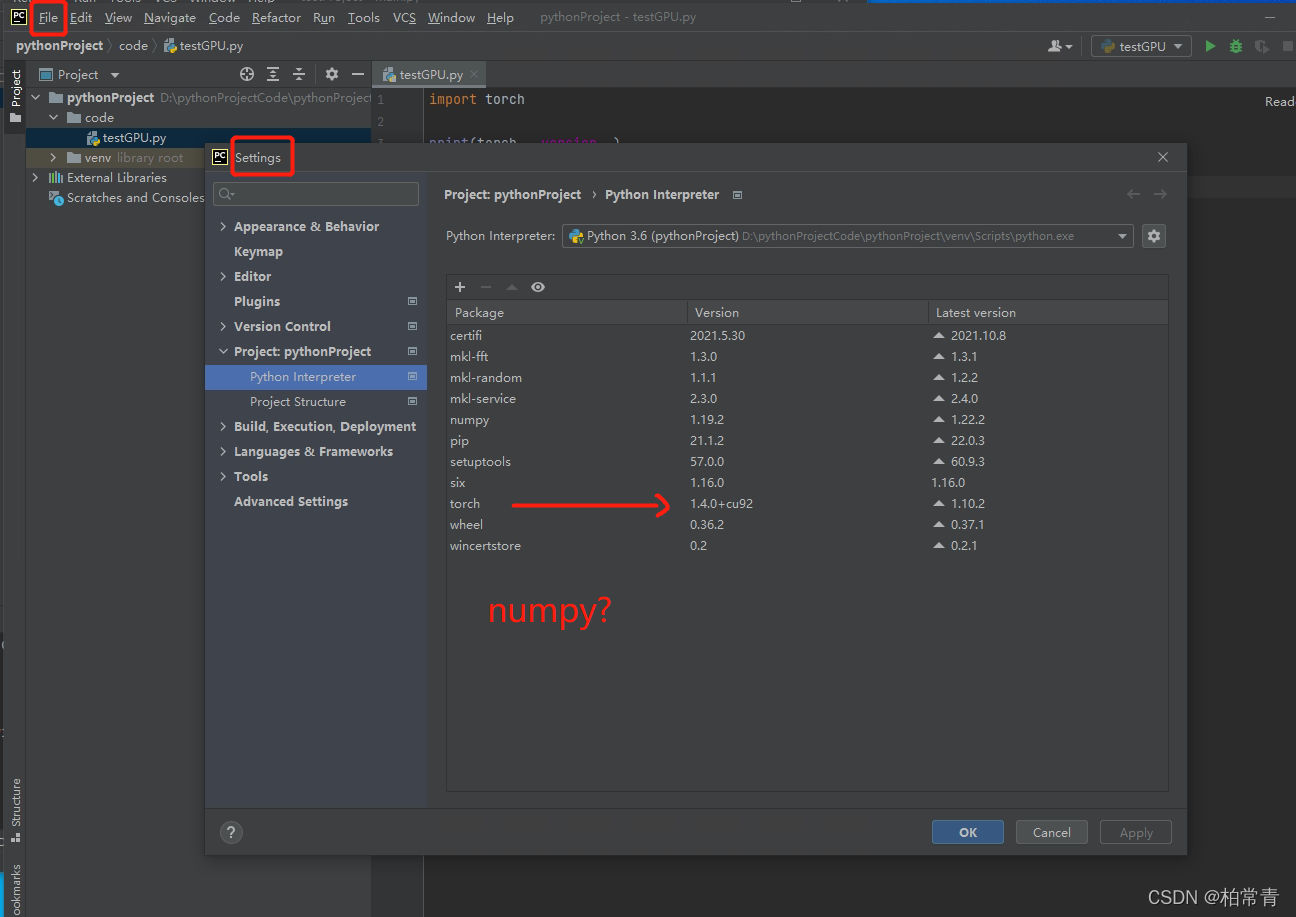The image size is (1296, 917).
Task: Click the Upgrade package arrow icon
Action: (x=512, y=287)
